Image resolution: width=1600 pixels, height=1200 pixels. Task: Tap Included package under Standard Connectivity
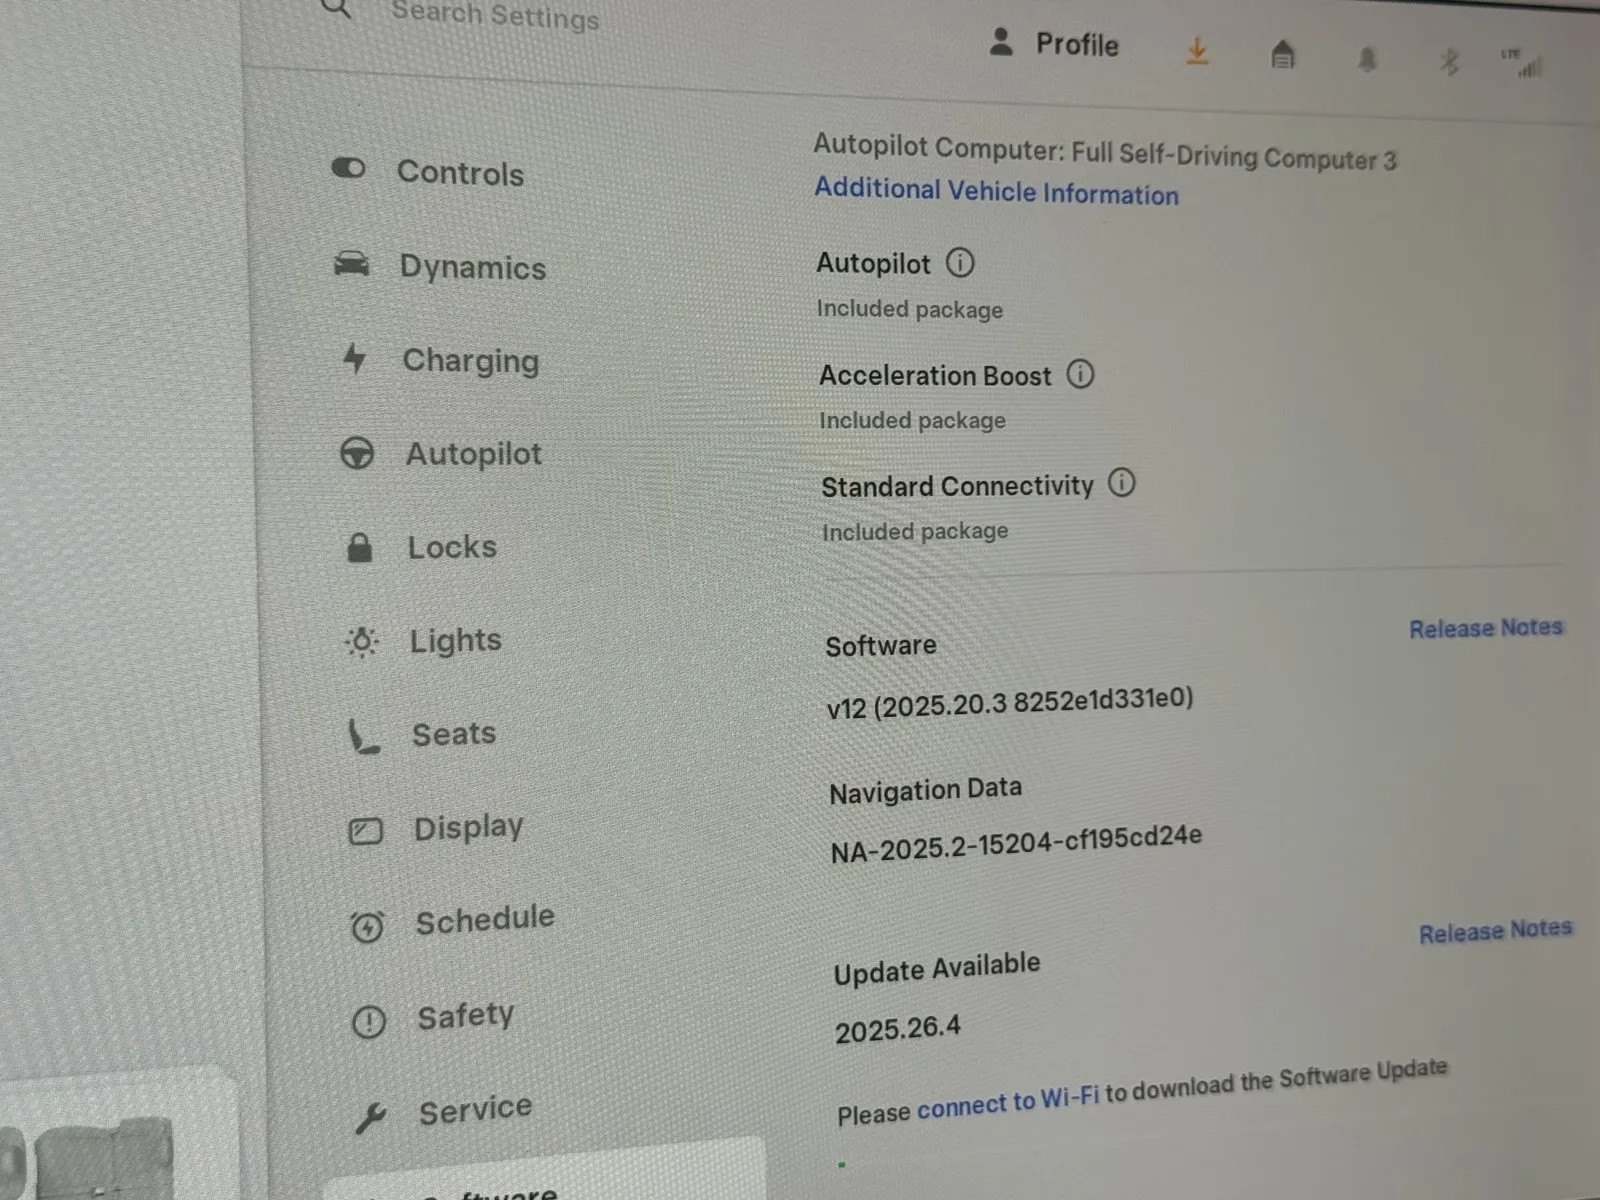pos(915,532)
